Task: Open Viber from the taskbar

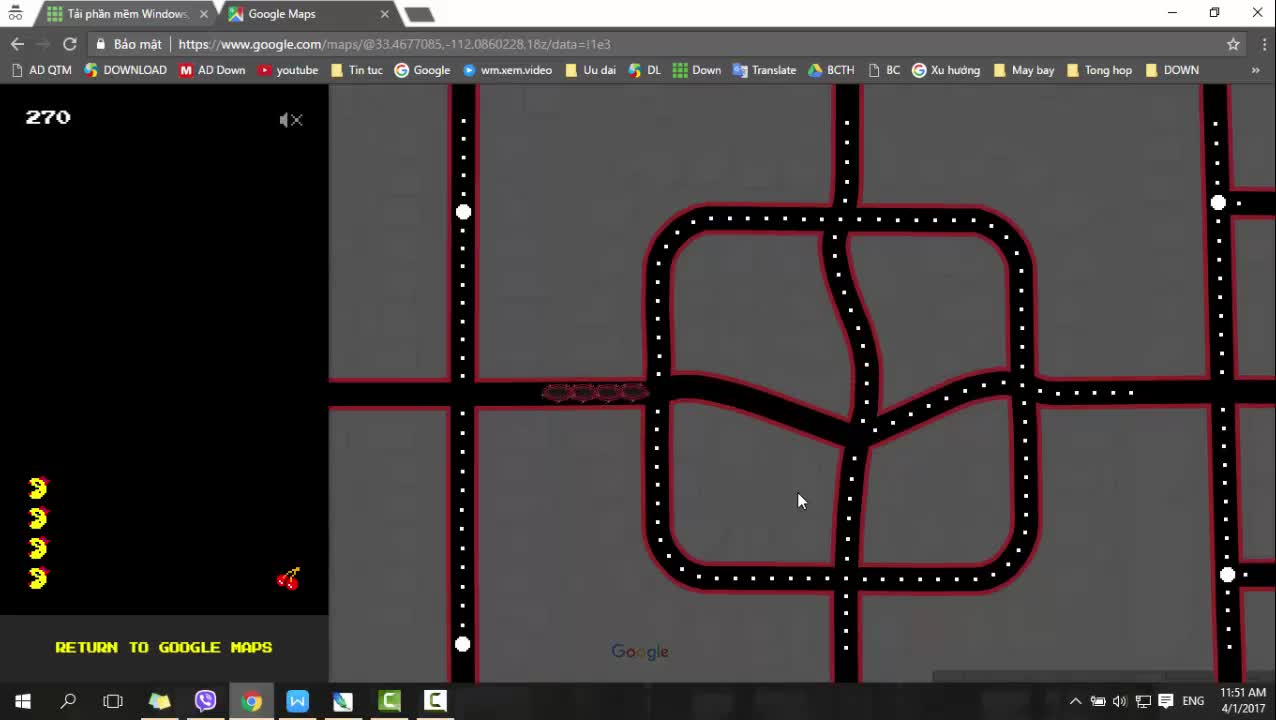Action: point(205,701)
